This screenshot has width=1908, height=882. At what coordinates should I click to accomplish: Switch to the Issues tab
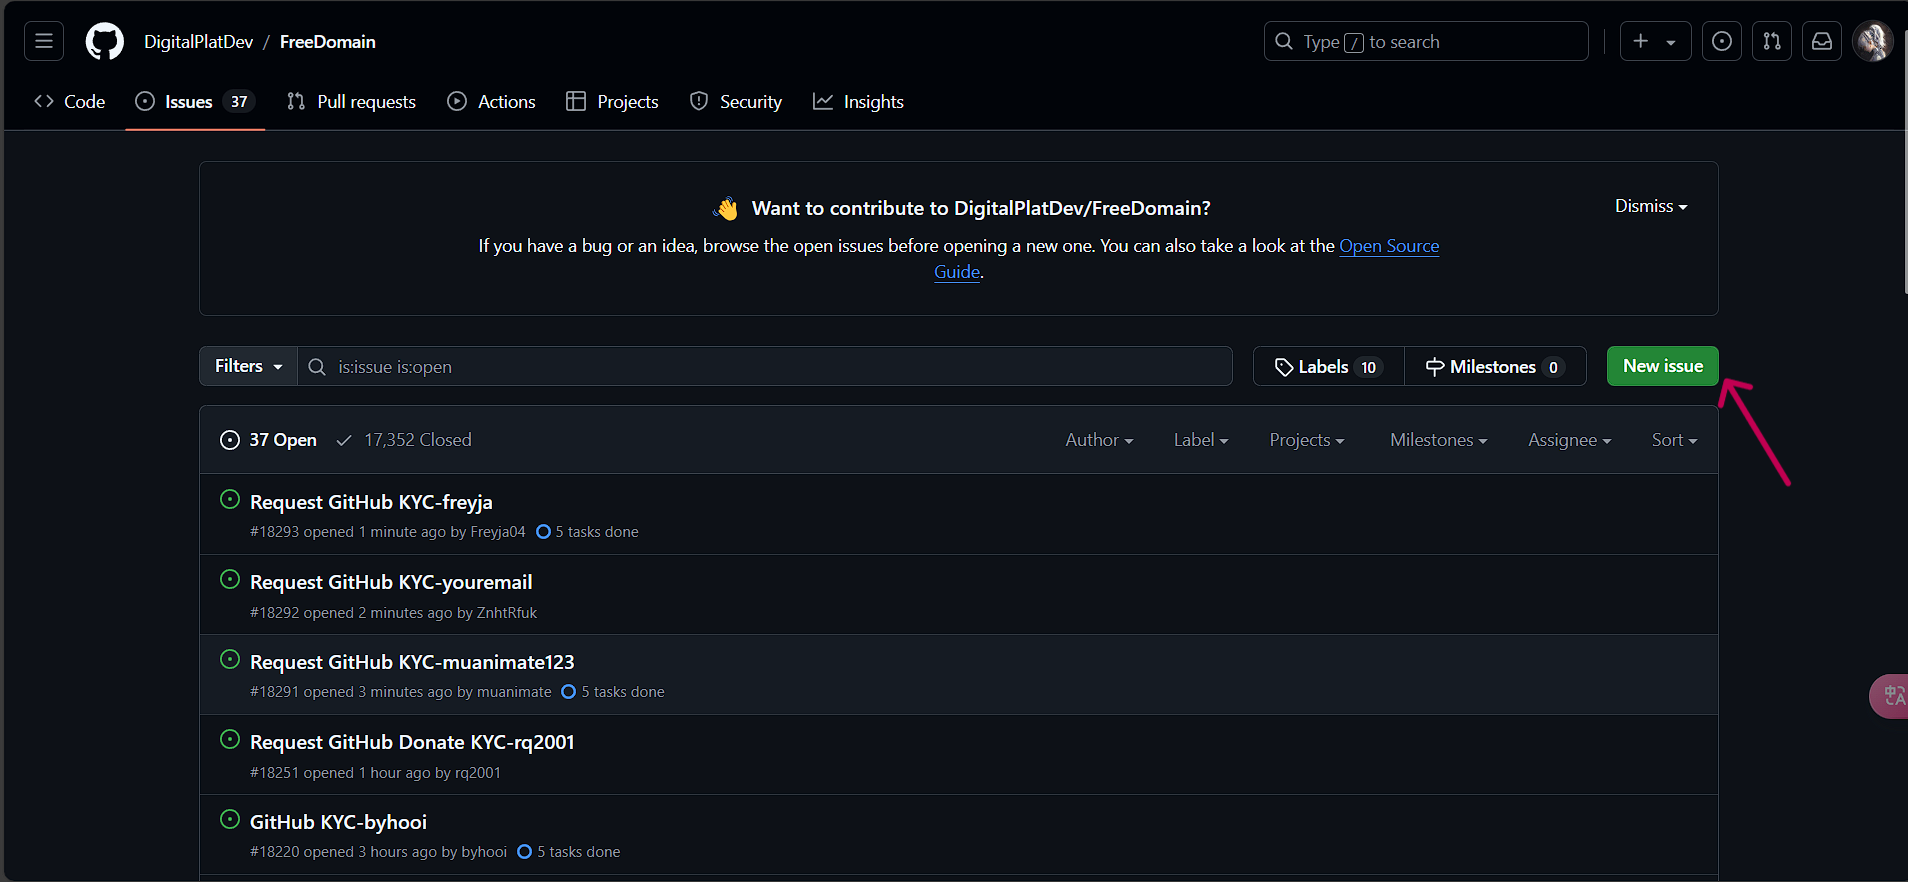pyautogui.click(x=195, y=101)
